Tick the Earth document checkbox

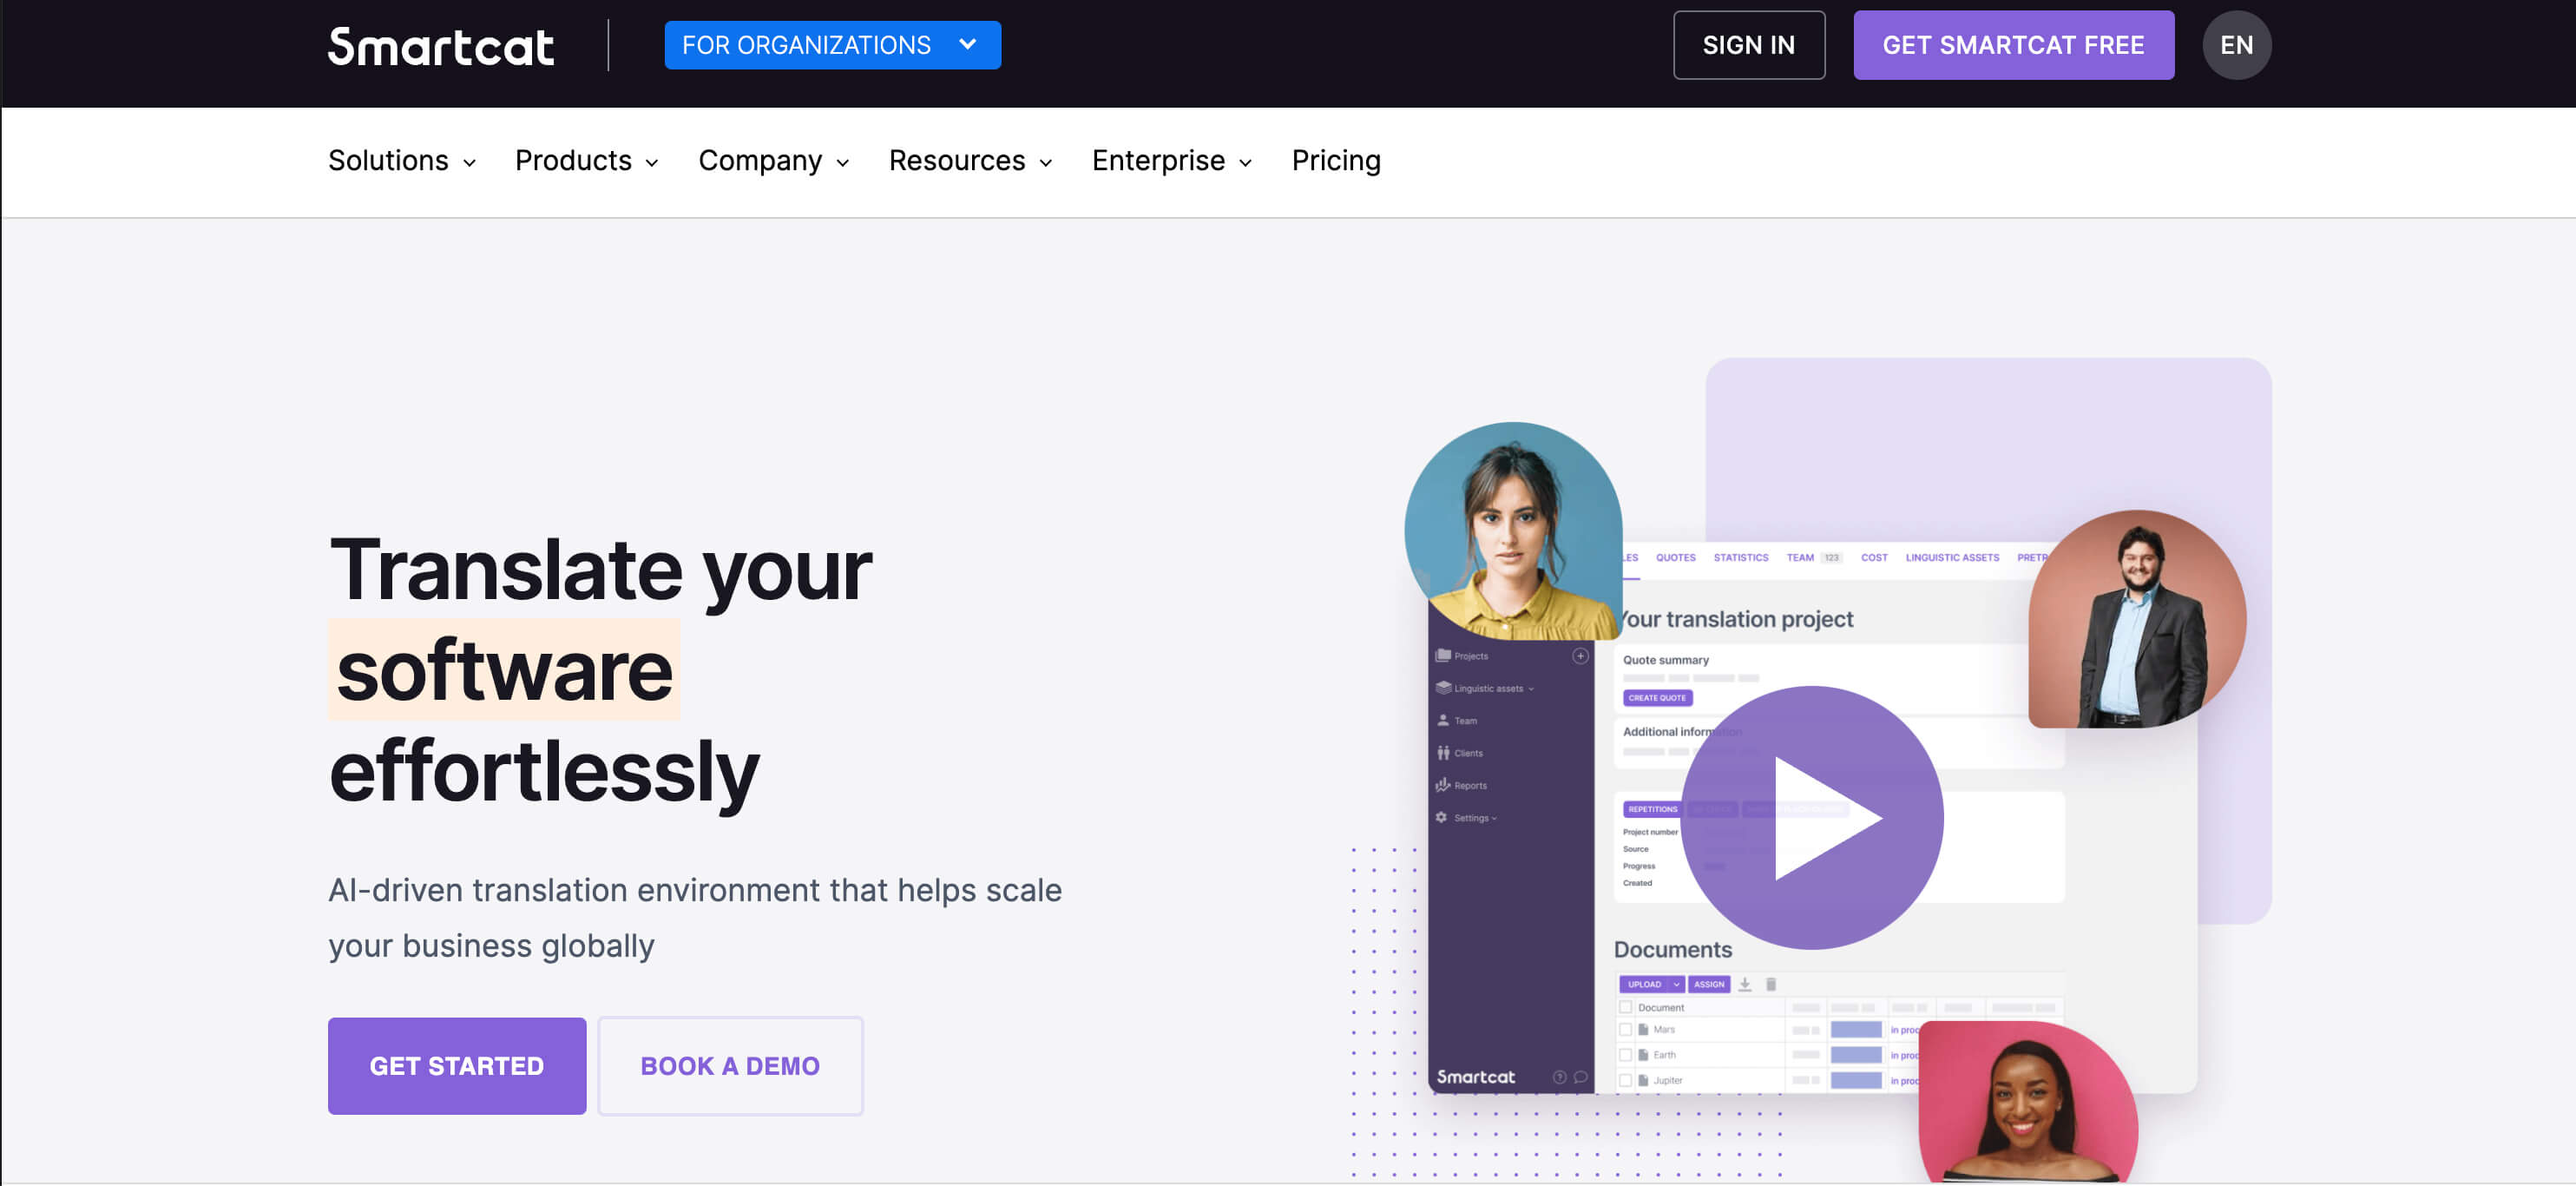[x=1626, y=1055]
